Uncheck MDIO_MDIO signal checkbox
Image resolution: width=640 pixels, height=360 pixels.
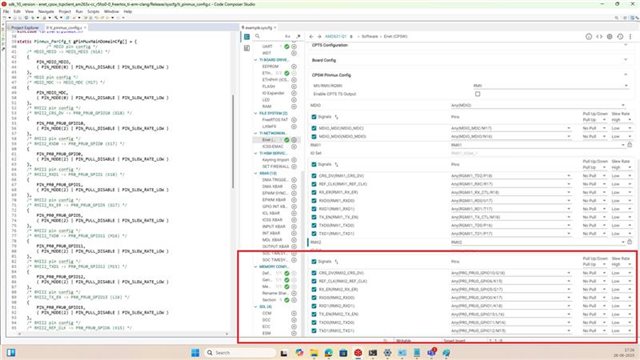point(314,136)
